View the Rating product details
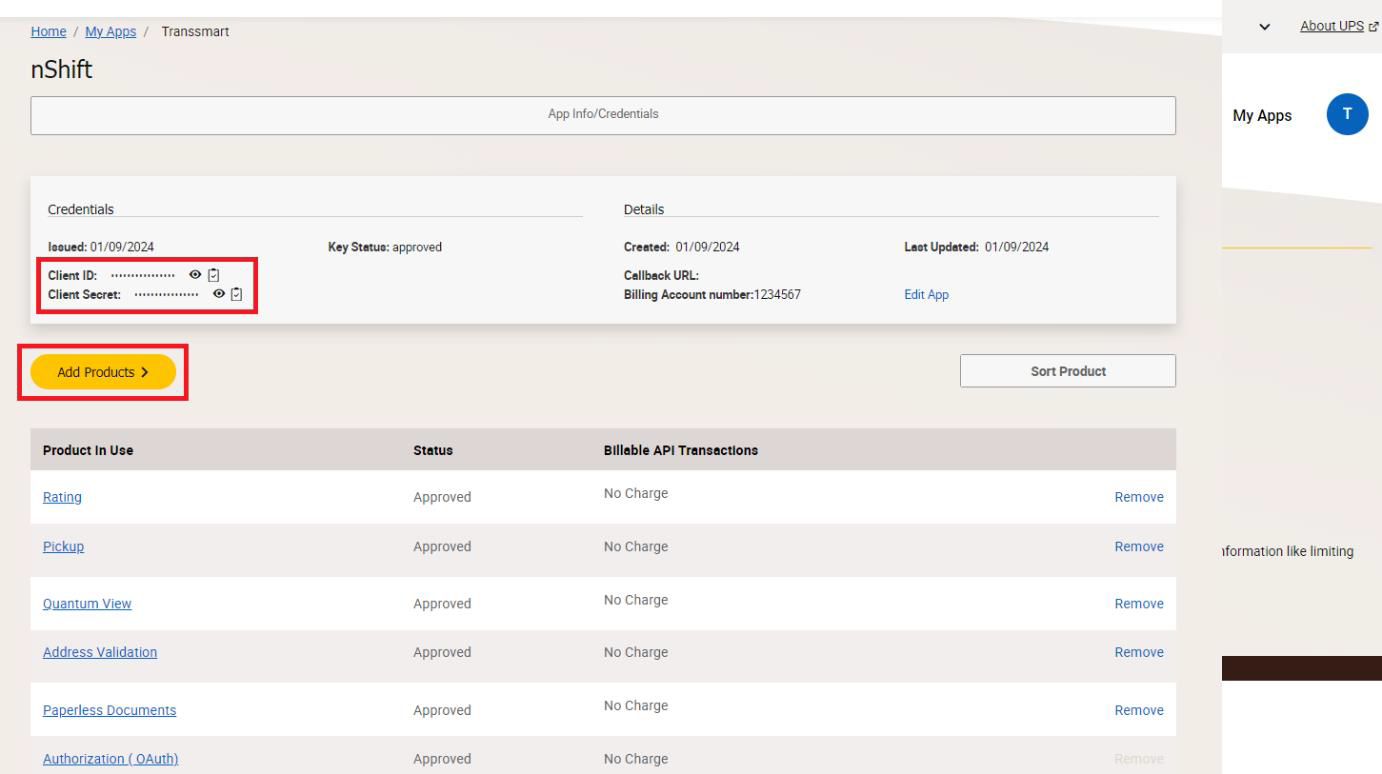The width and height of the screenshot is (1382, 774). click(x=60, y=497)
